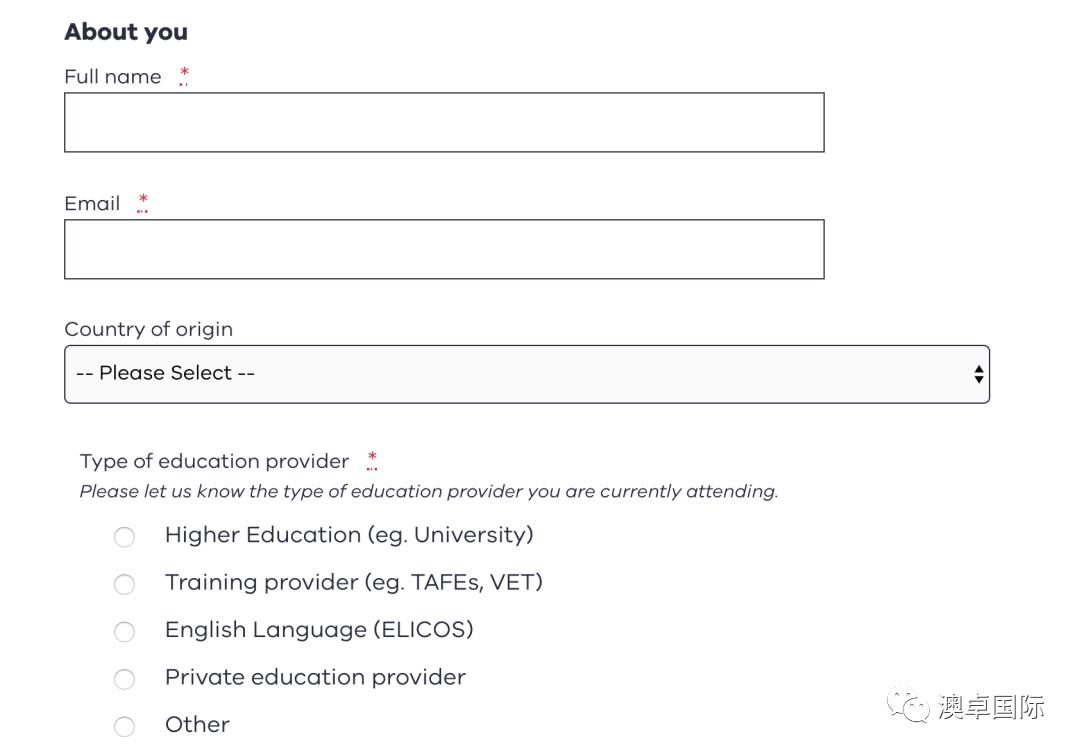Click the required asterisk next to Full name
1080x755 pixels.
click(x=184, y=74)
